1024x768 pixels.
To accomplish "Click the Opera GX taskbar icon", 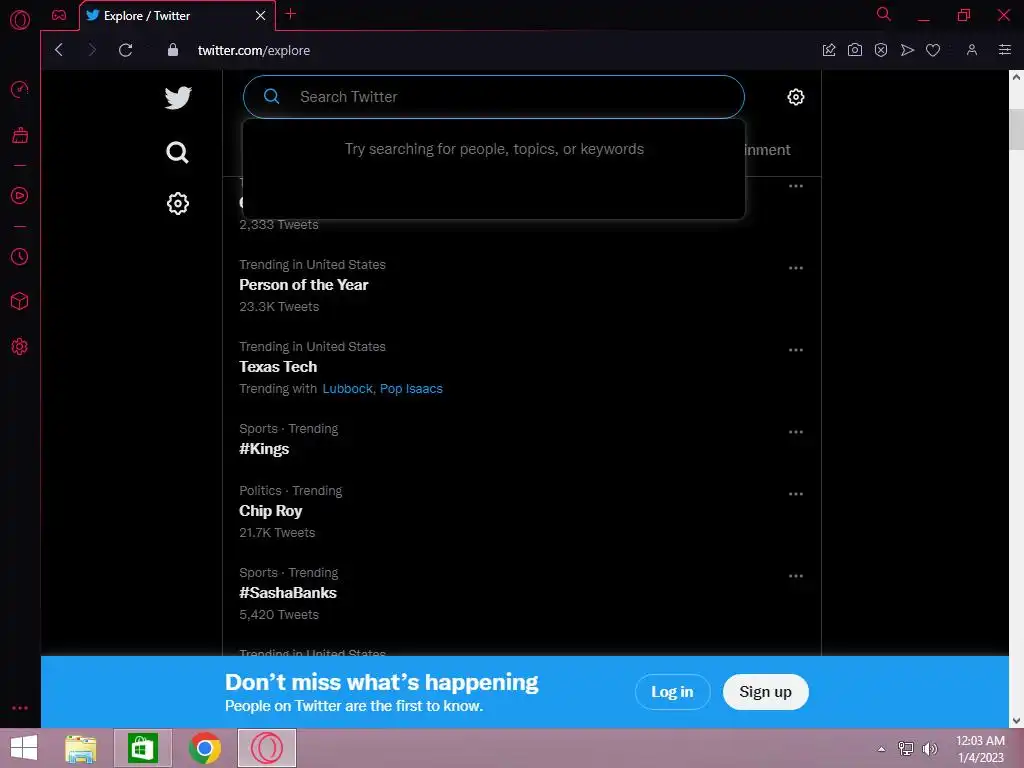I will [266, 748].
